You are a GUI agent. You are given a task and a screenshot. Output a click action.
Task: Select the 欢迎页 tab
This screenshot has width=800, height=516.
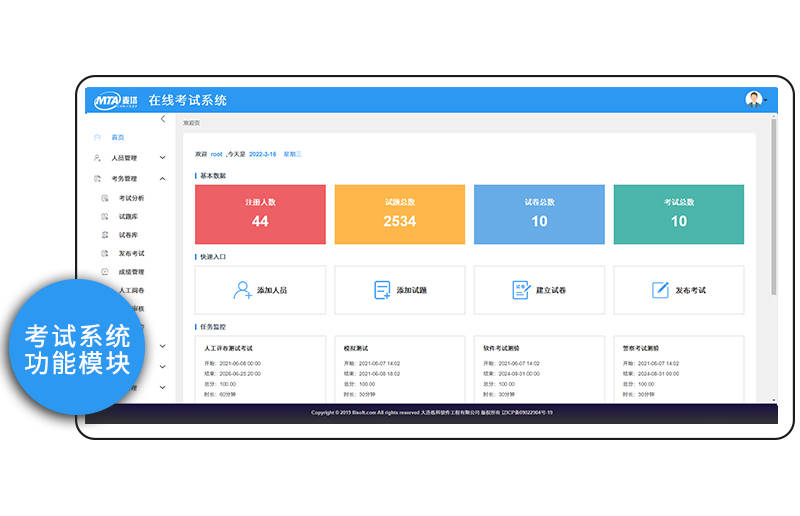191,123
